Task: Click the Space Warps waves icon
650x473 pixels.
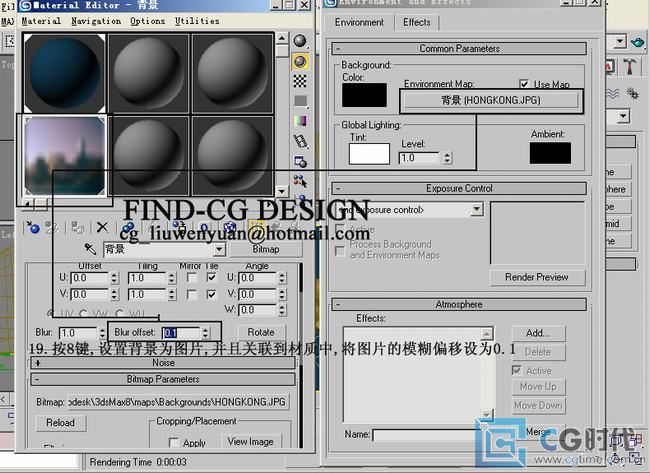Action: pos(614,94)
